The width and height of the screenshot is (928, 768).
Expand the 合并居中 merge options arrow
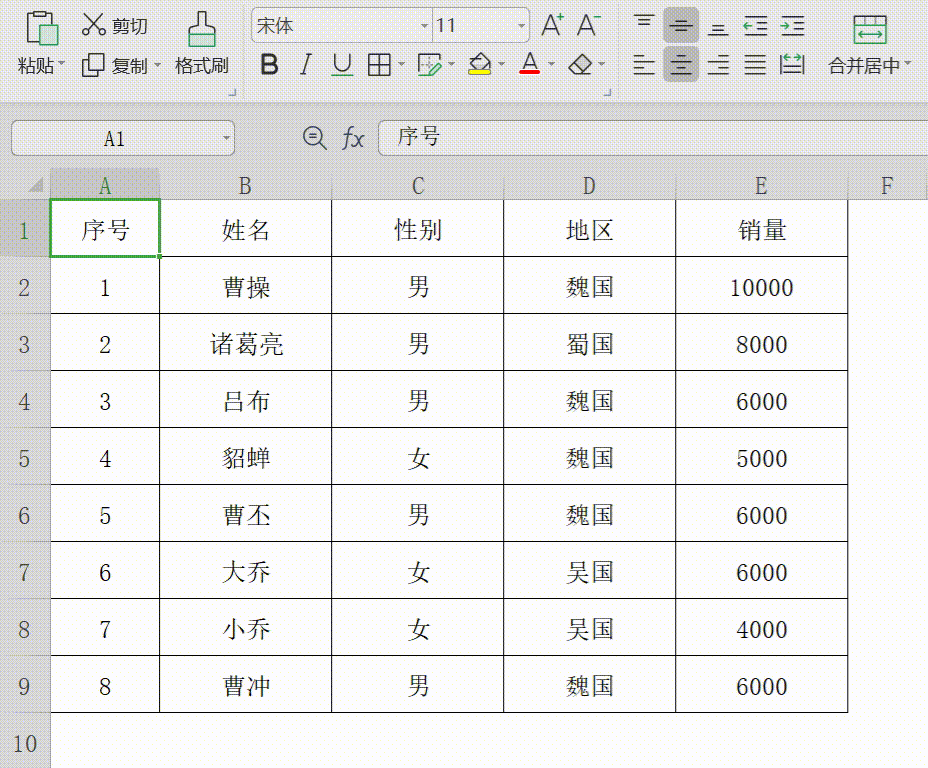(906, 64)
